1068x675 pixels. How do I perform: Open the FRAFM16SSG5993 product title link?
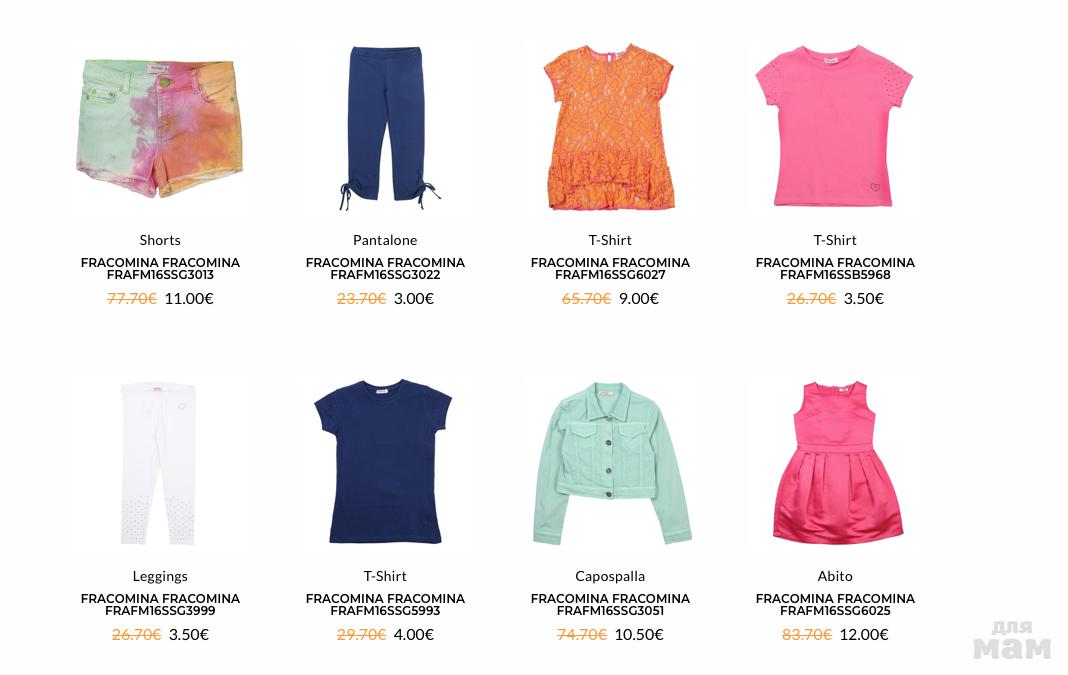coord(386,604)
